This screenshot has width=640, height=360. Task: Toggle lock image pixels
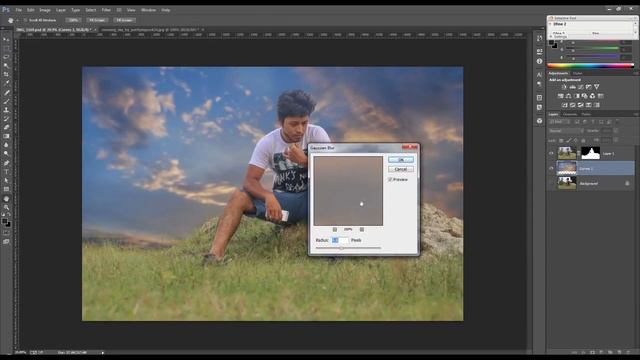pos(569,140)
